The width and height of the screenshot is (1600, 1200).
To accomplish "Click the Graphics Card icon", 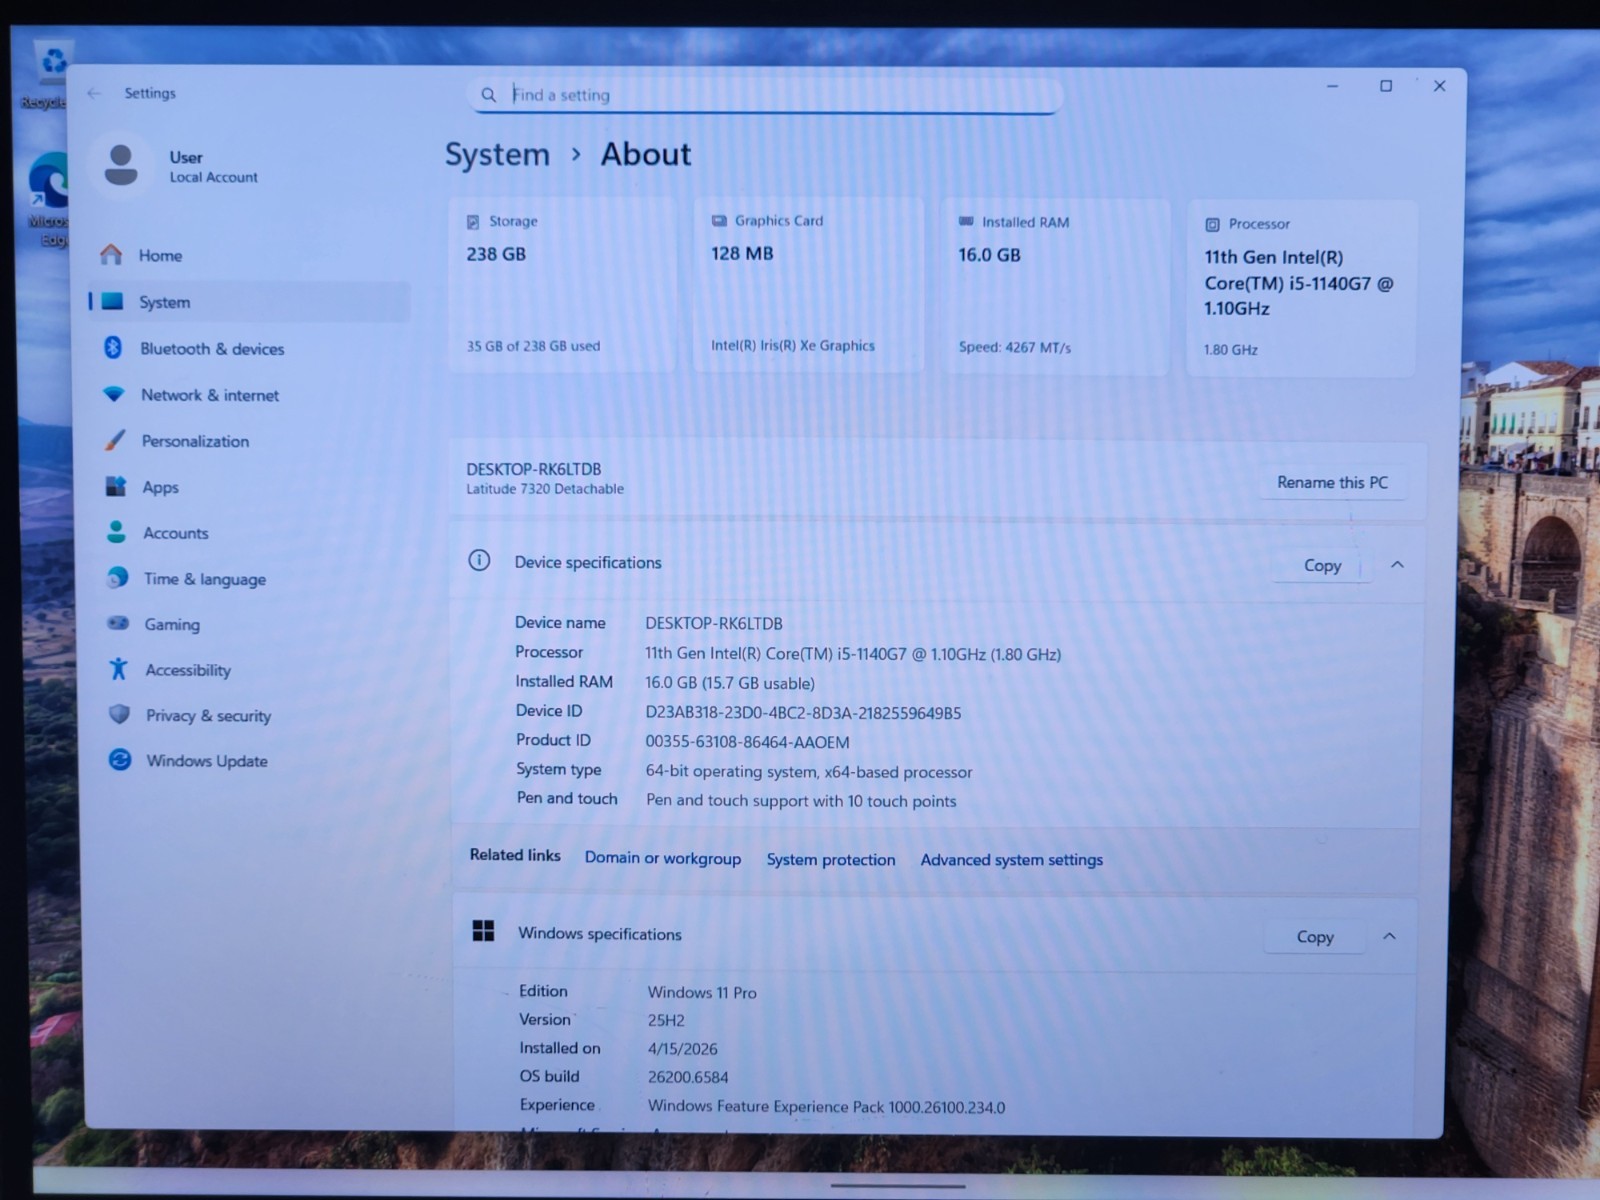I will 719,221.
